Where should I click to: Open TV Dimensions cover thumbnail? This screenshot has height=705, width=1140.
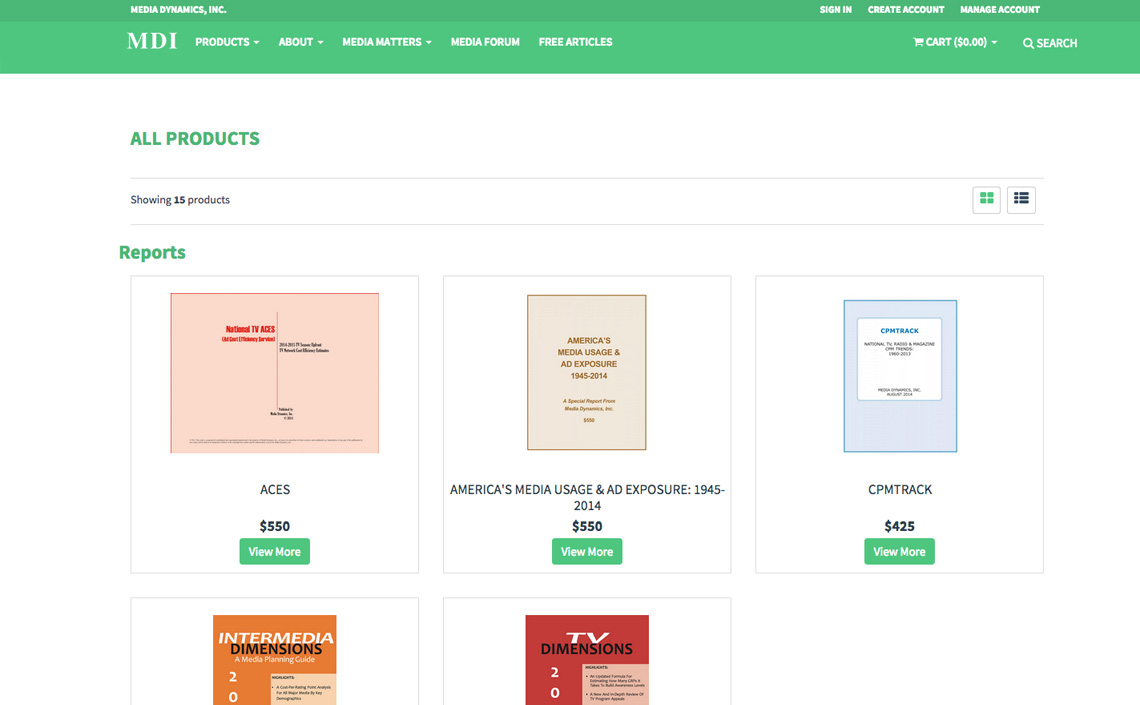click(587, 660)
